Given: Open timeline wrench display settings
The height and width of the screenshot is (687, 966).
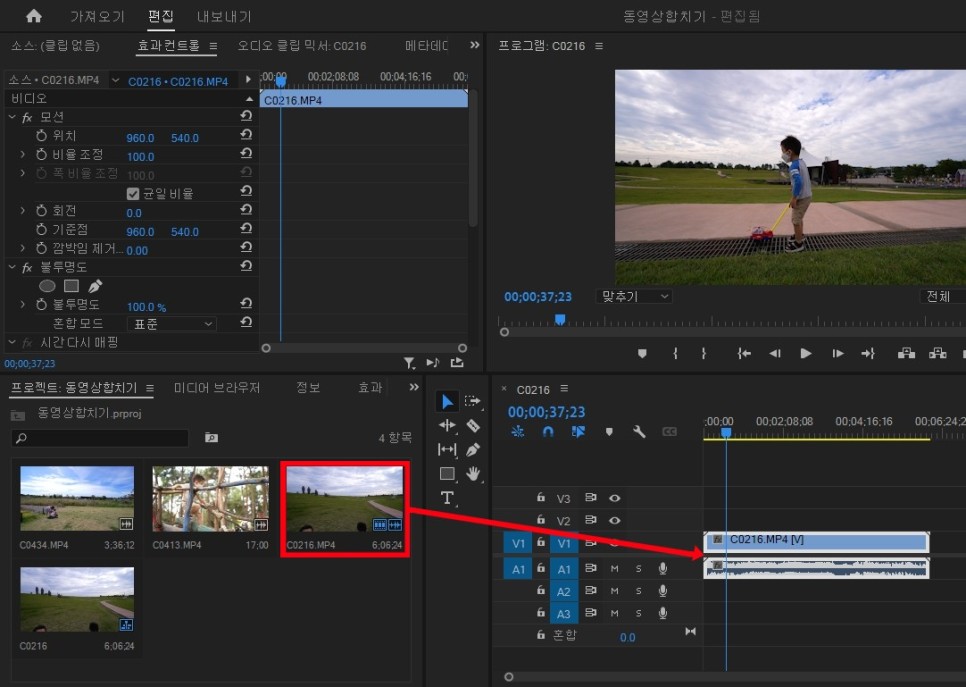Looking at the screenshot, I should (x=639, y=432).
